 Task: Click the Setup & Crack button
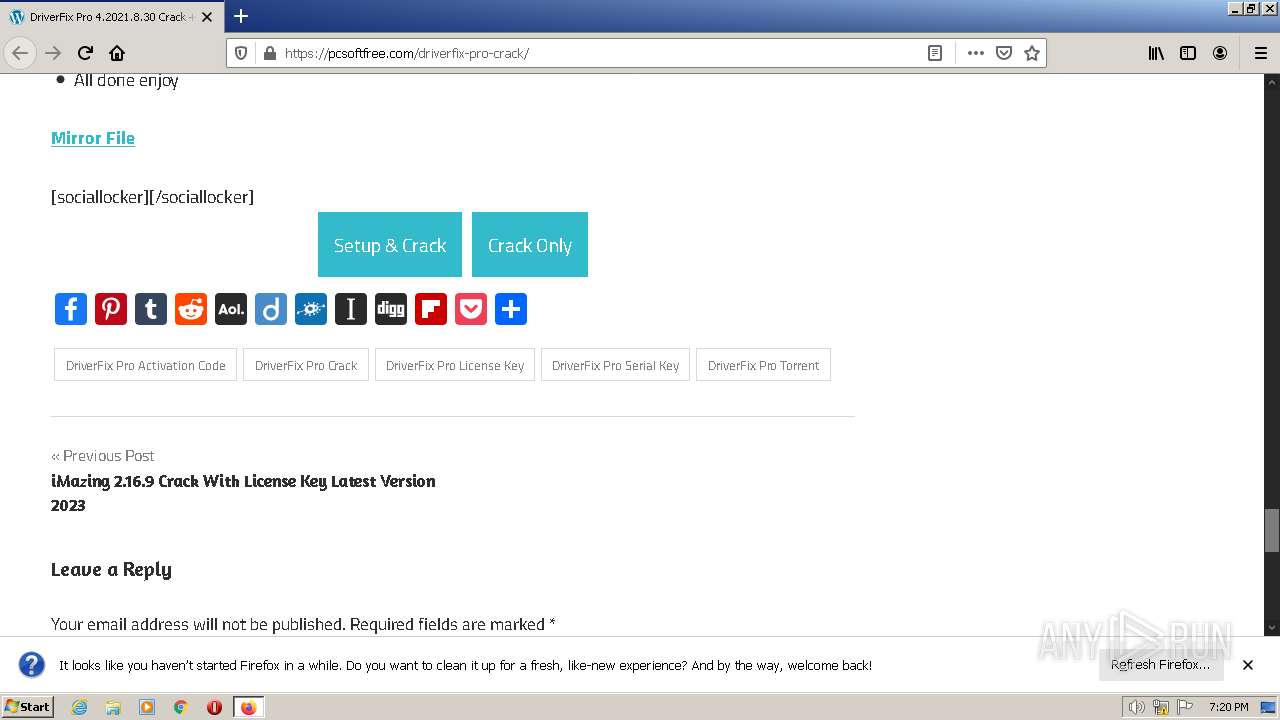point(390,245)
